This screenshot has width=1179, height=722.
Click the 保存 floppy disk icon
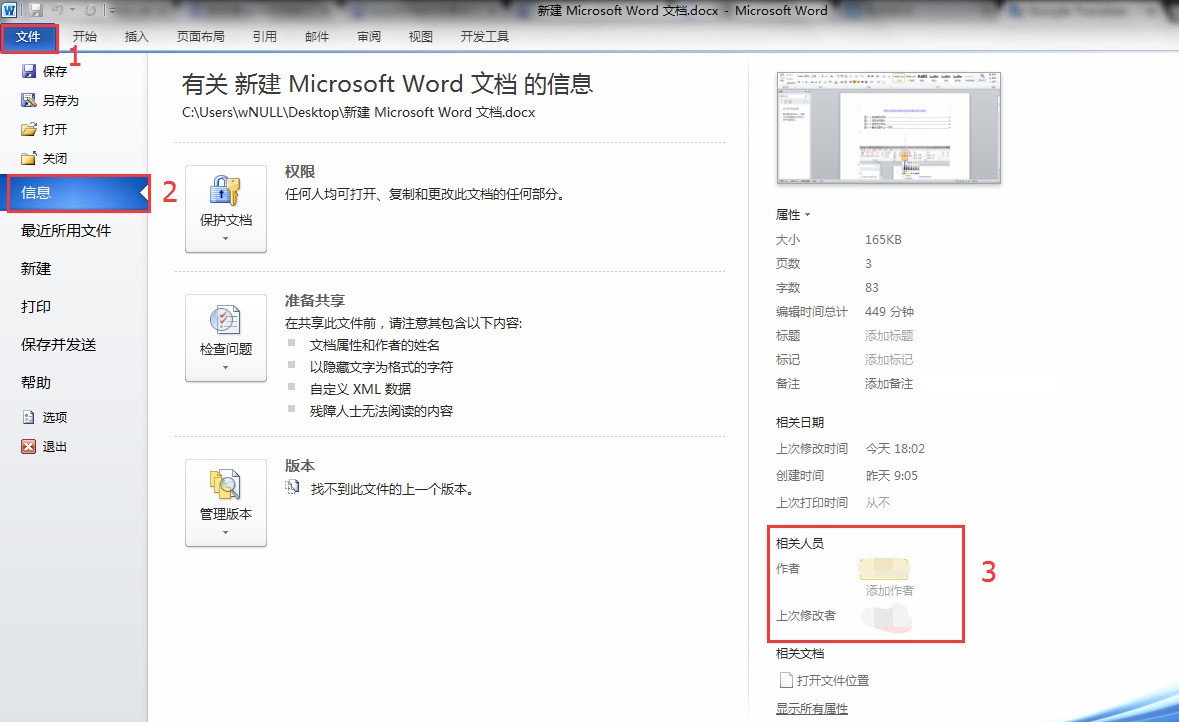click(29, 71)
